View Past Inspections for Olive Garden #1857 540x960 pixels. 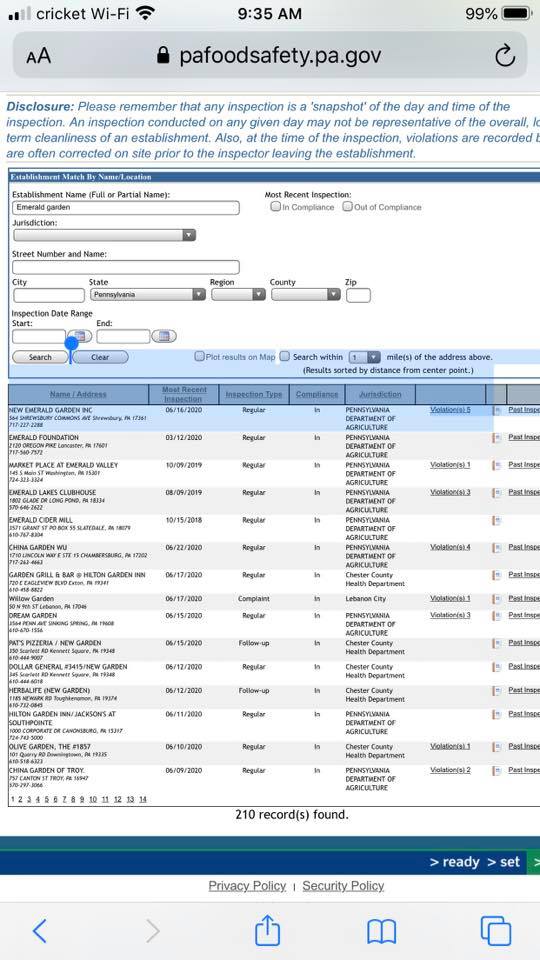click(x=524, y=746)
